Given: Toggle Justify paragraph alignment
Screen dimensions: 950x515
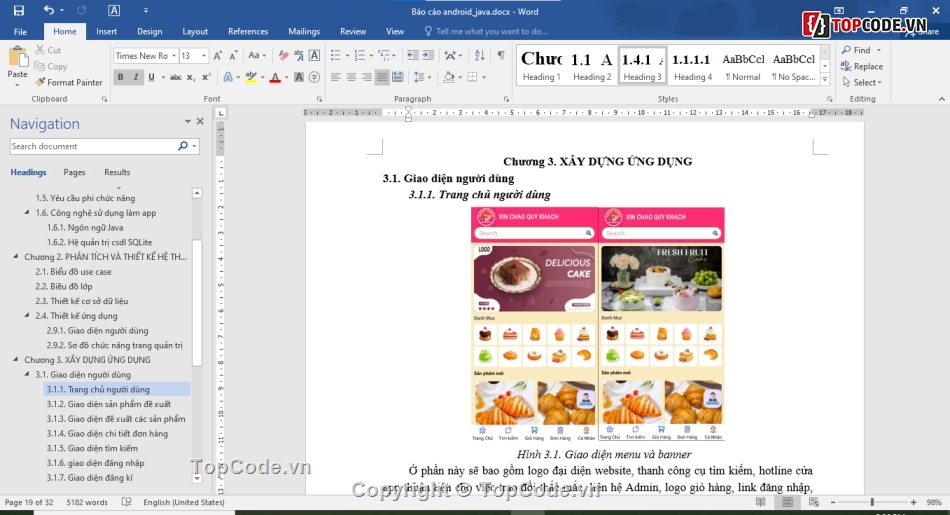Looking at the screenshot, I should click(x=382, y=77).
